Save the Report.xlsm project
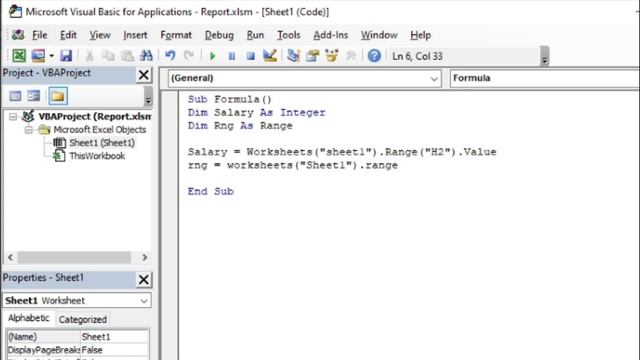640x360 pixels. click(66, 56)
